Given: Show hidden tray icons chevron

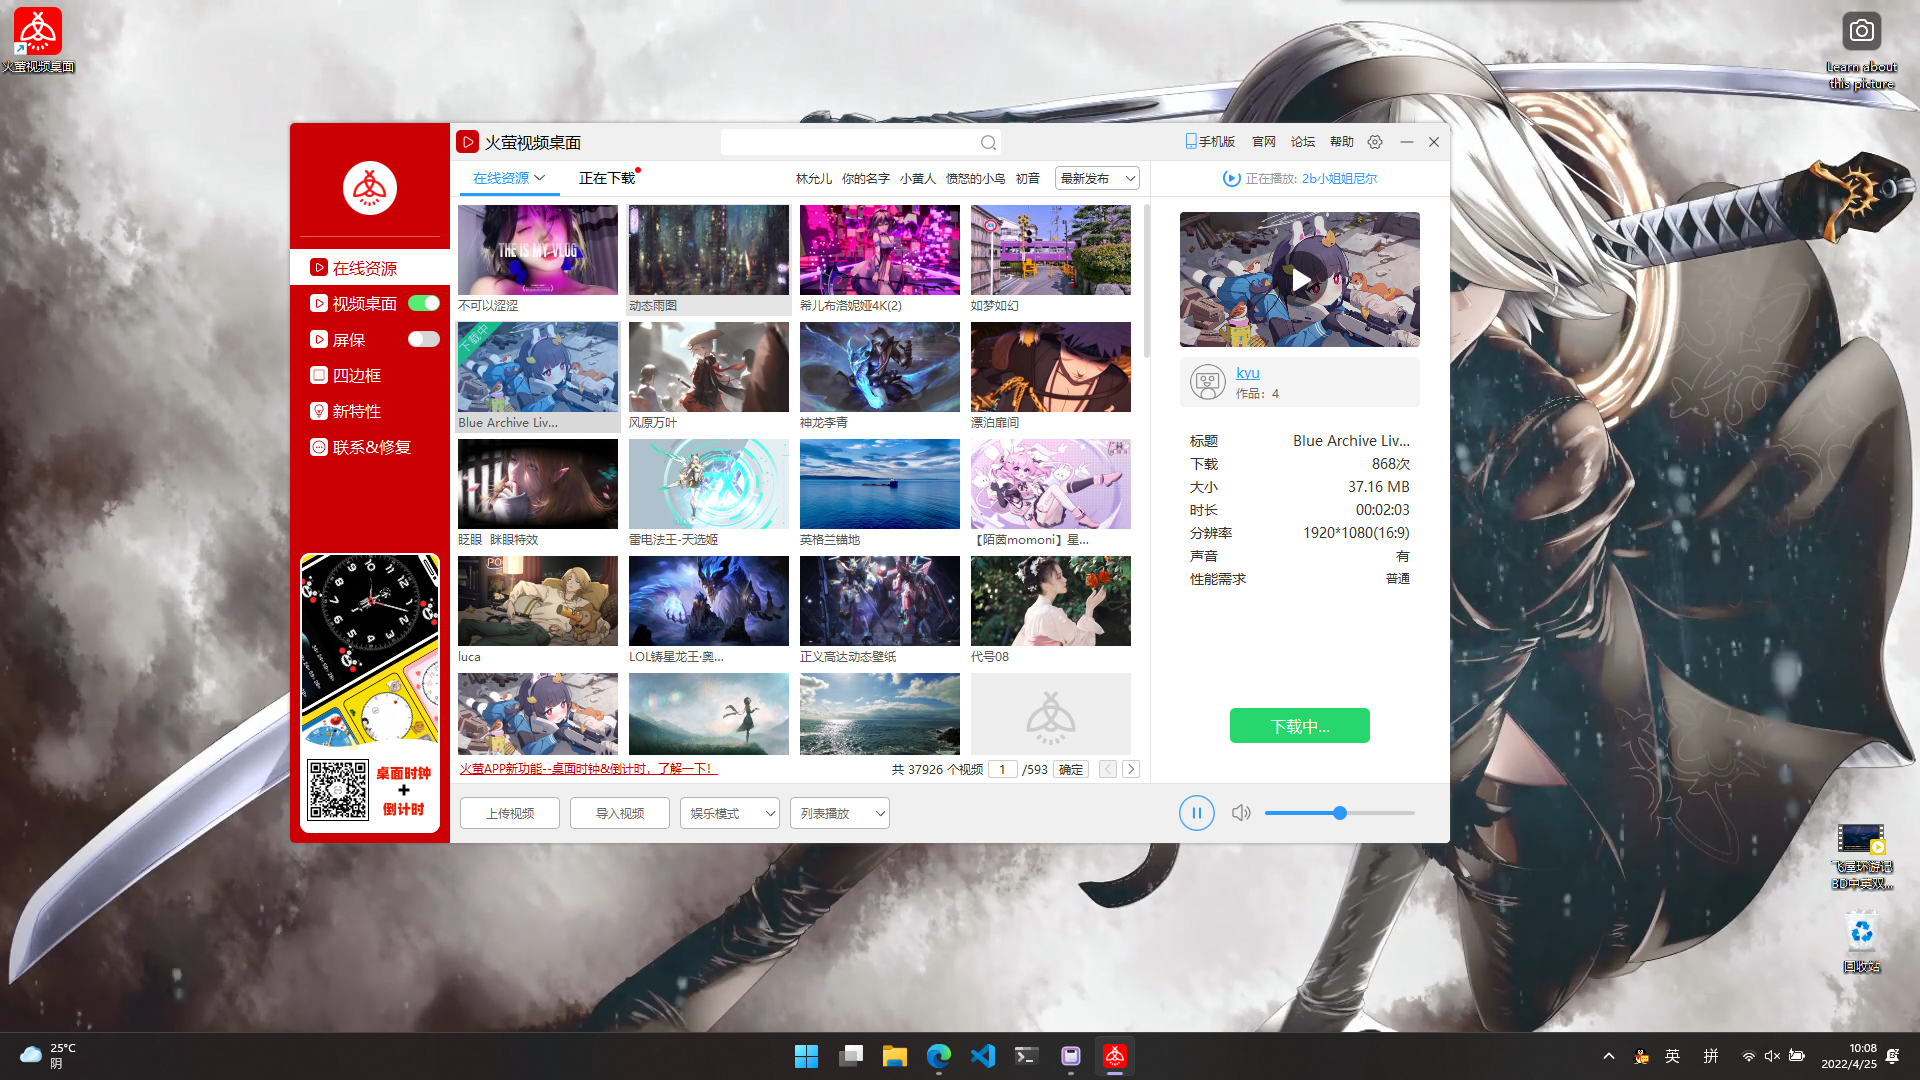Looking at the screenshot, I should point(1608,1056).
